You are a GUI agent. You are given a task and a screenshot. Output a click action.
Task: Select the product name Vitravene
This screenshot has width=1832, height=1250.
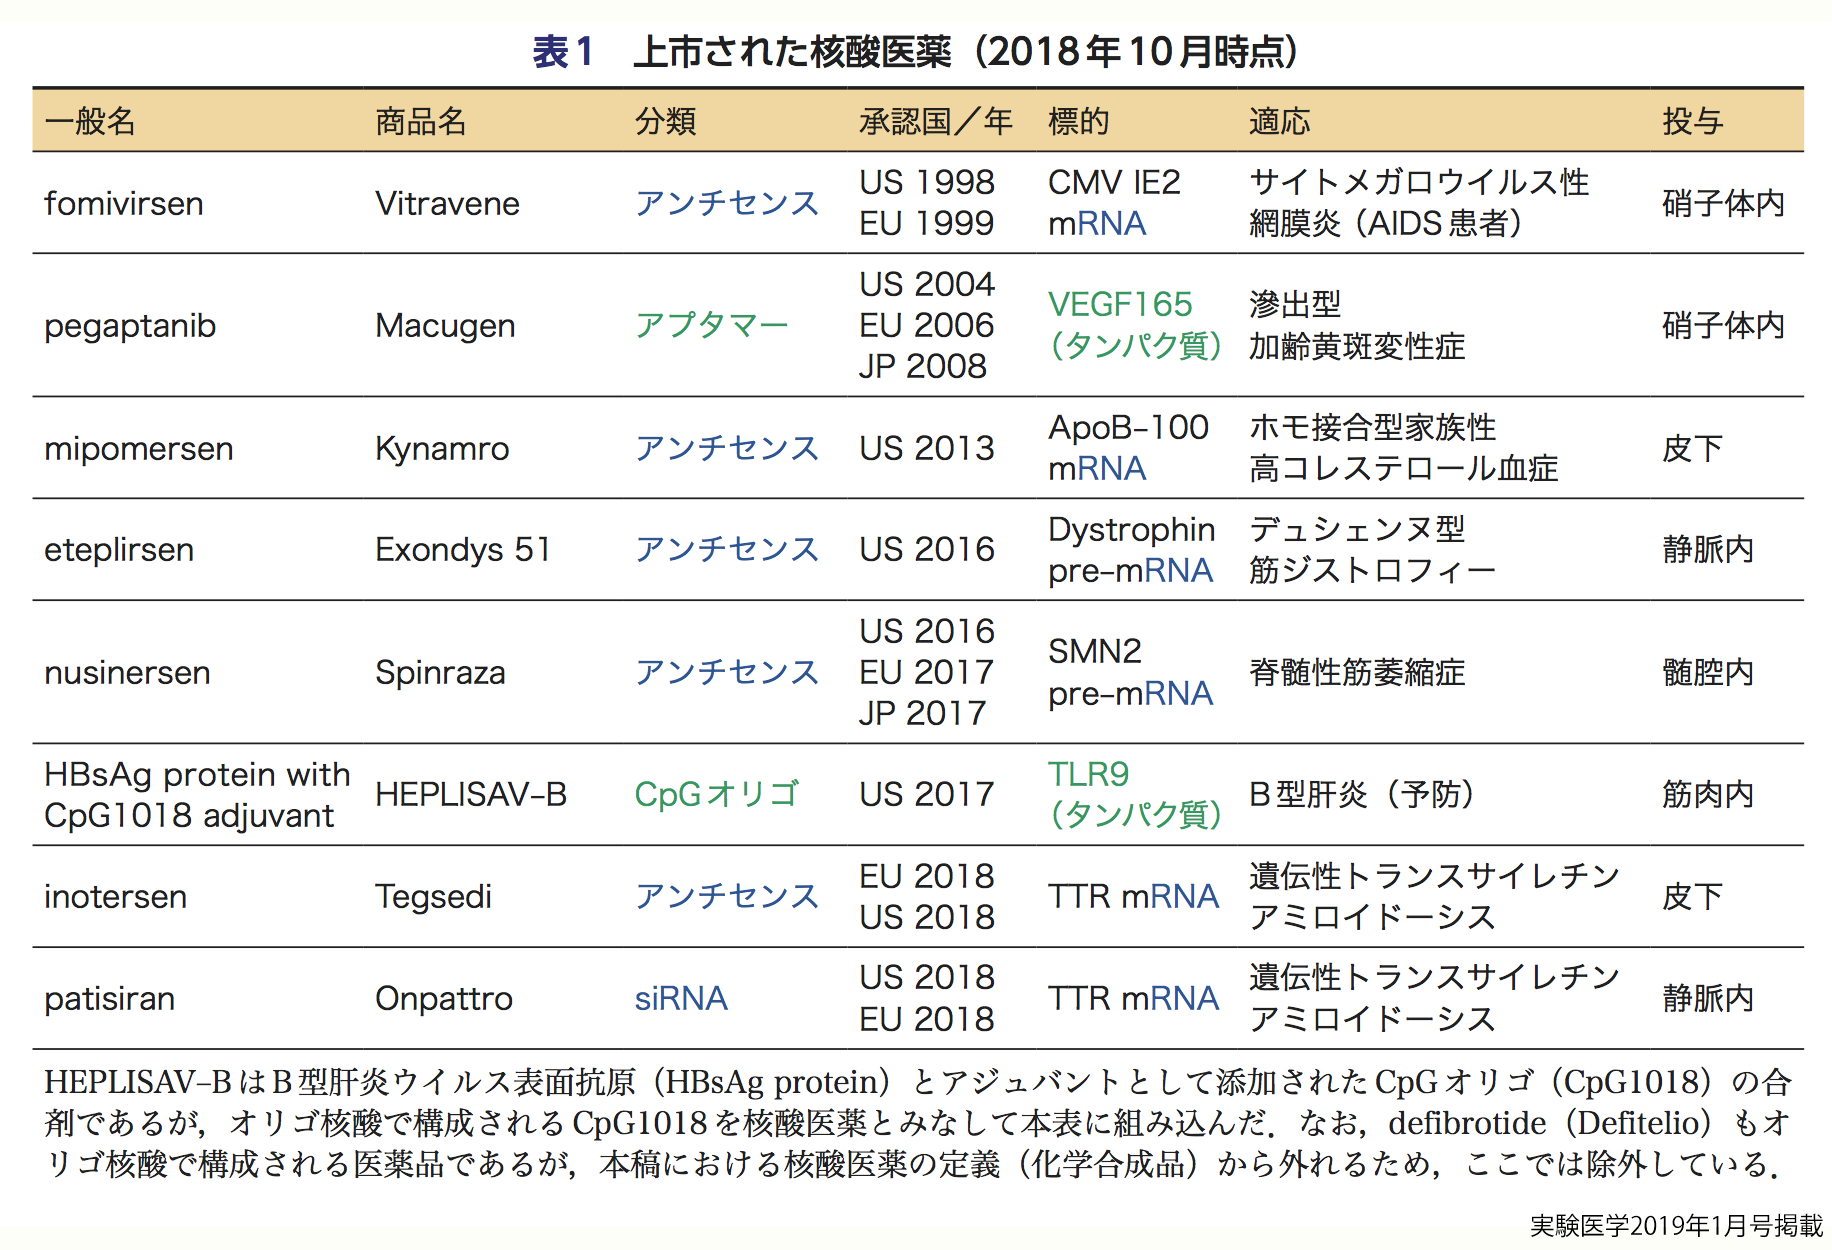447,203
